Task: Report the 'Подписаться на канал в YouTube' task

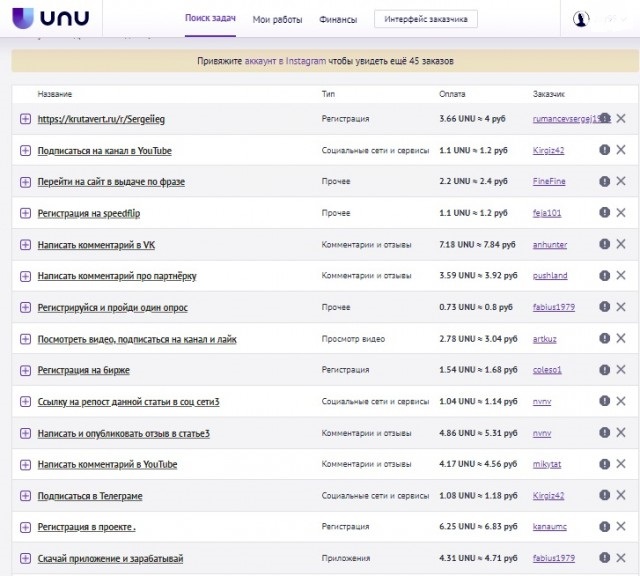Action: (x=604, y=150)
